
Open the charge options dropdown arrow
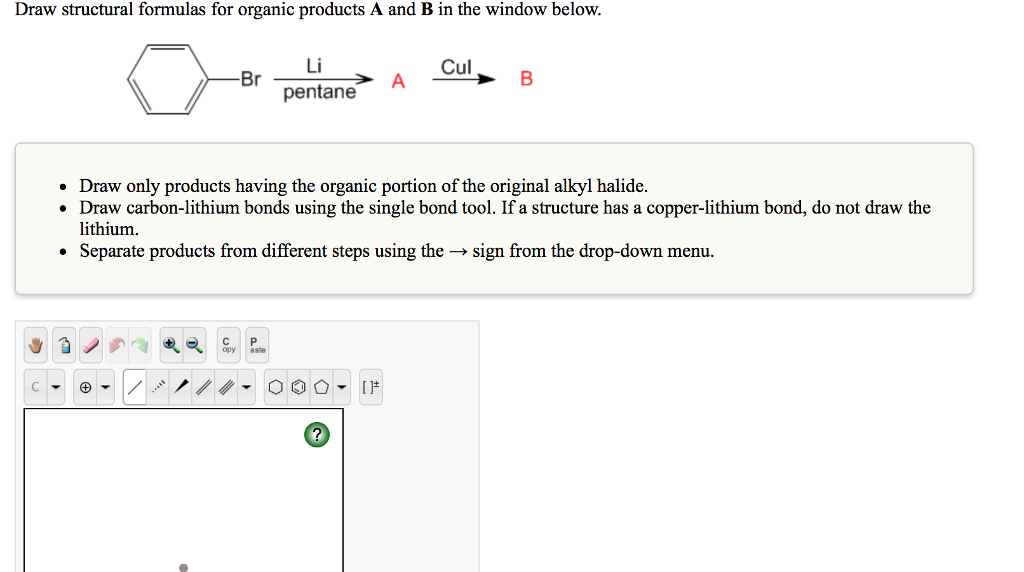[x=106, y=387]
